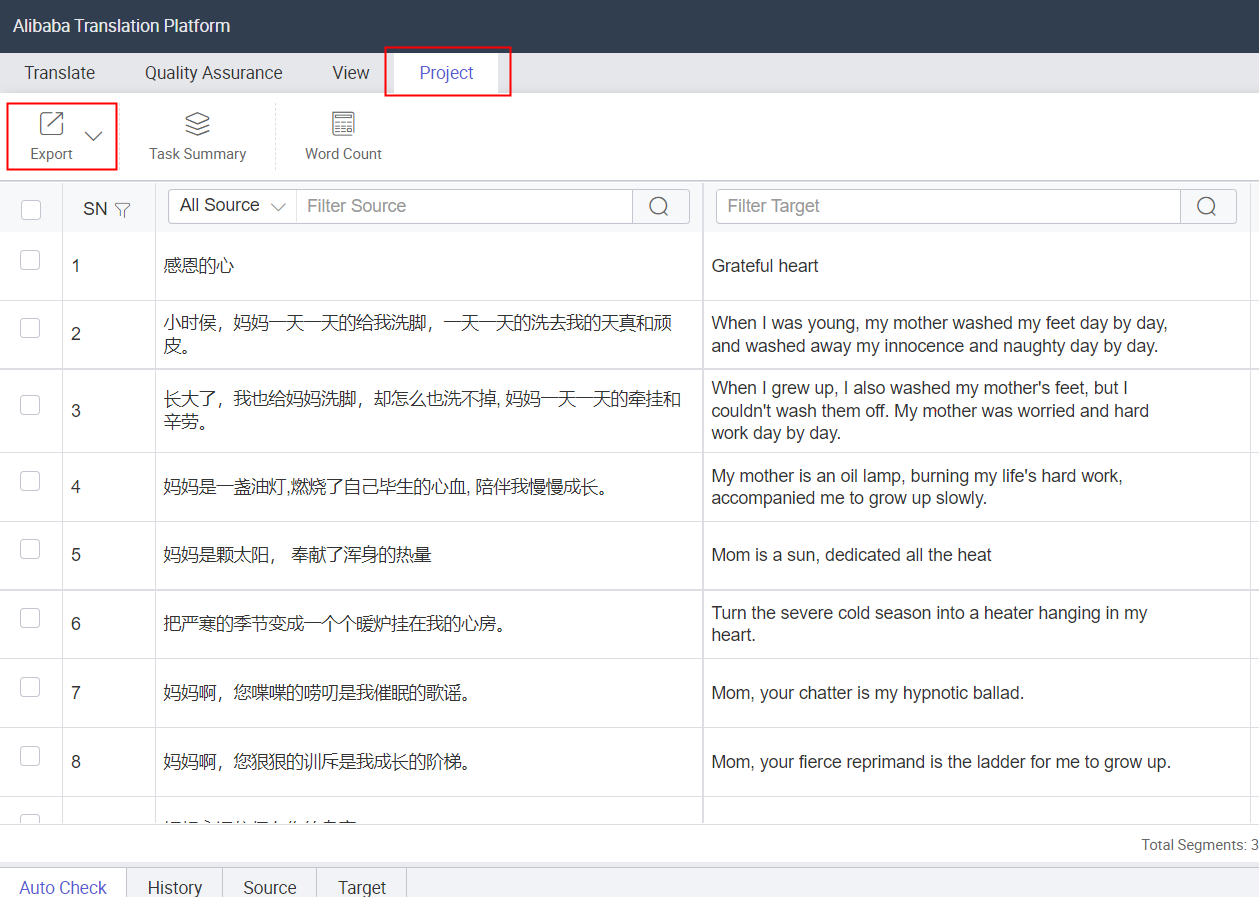1259x897 pixels.
Task: Open the All Source dropdown
Action: coord(233,206)
